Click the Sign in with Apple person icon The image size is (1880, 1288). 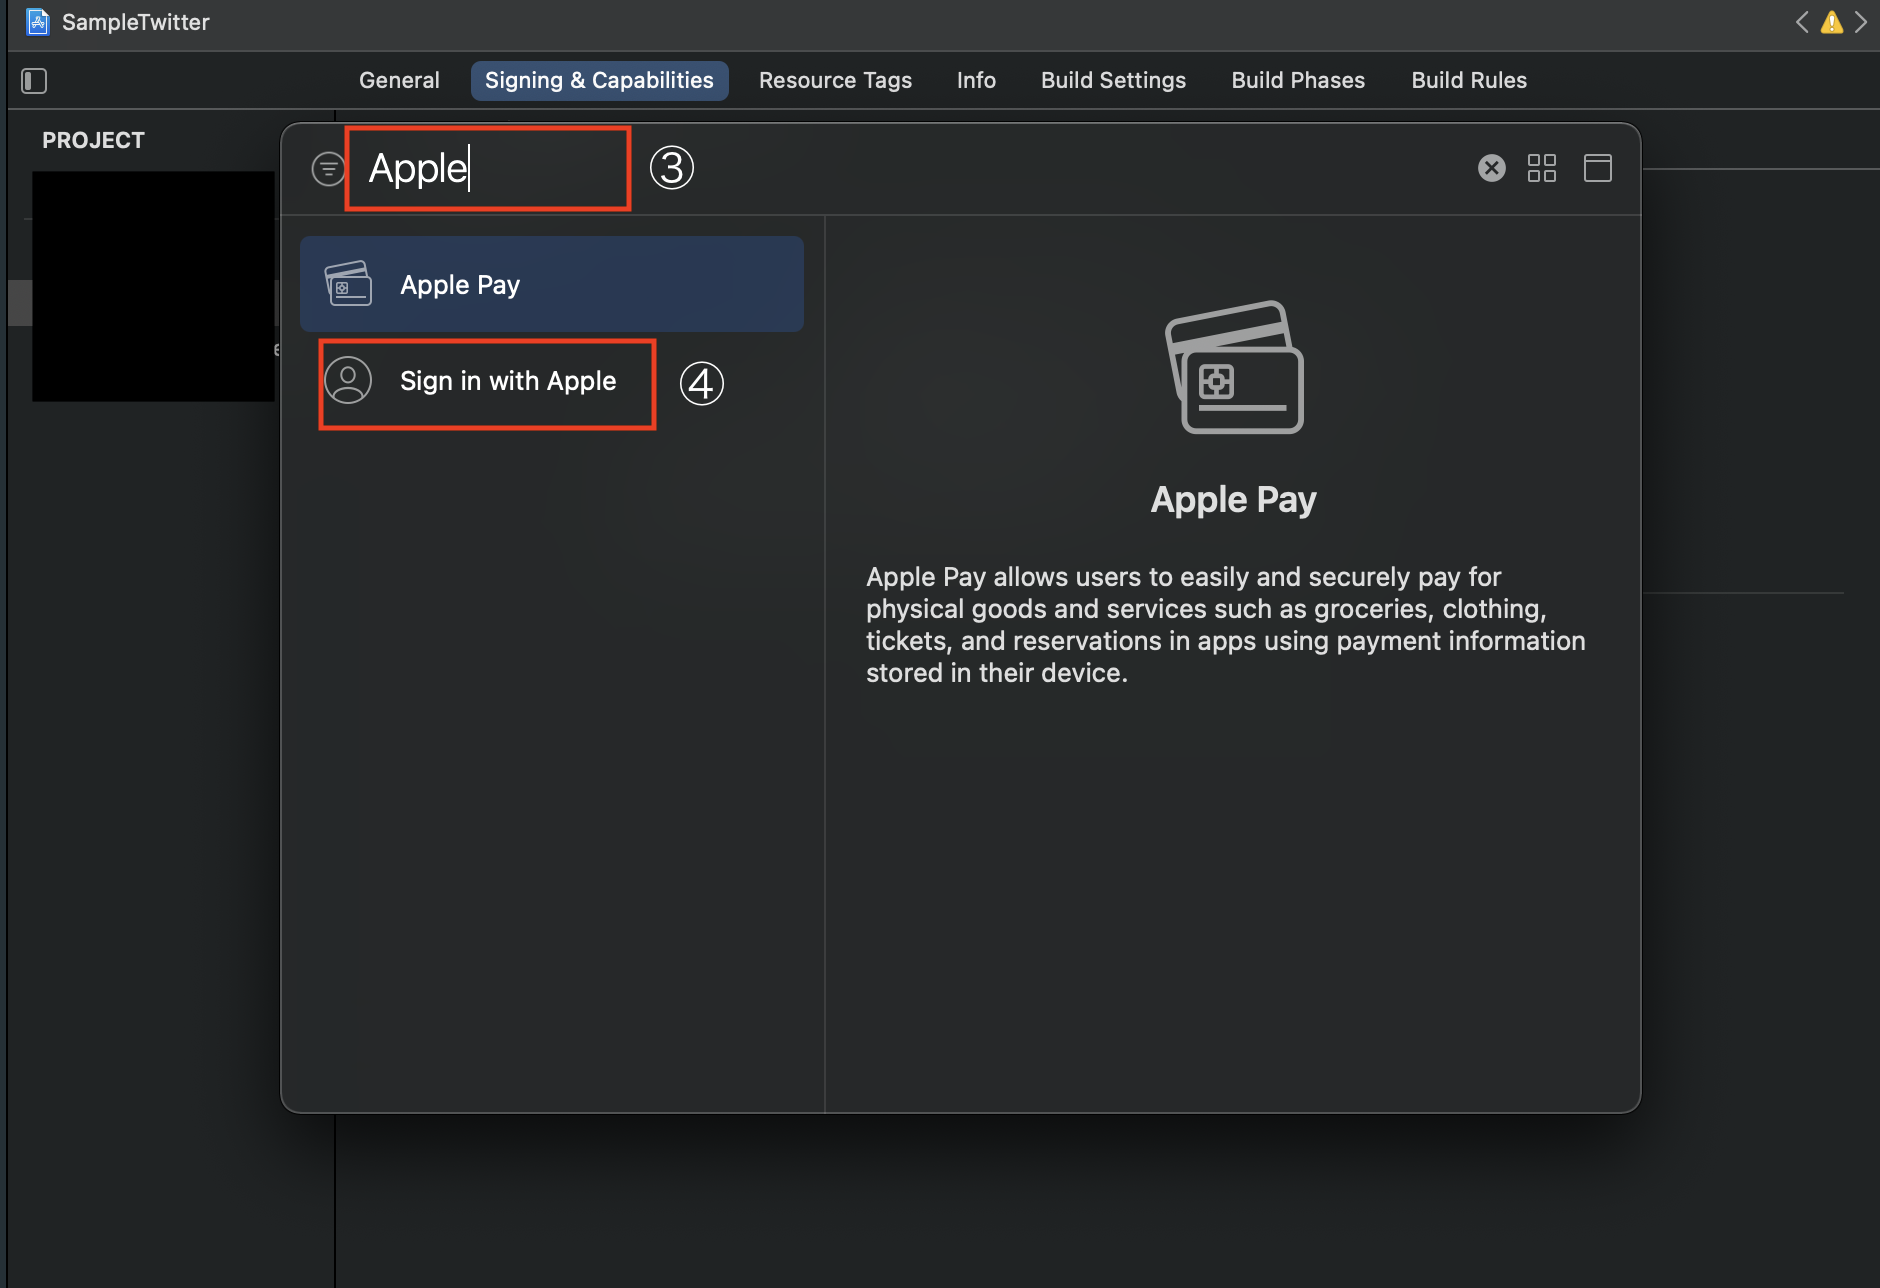348,381
